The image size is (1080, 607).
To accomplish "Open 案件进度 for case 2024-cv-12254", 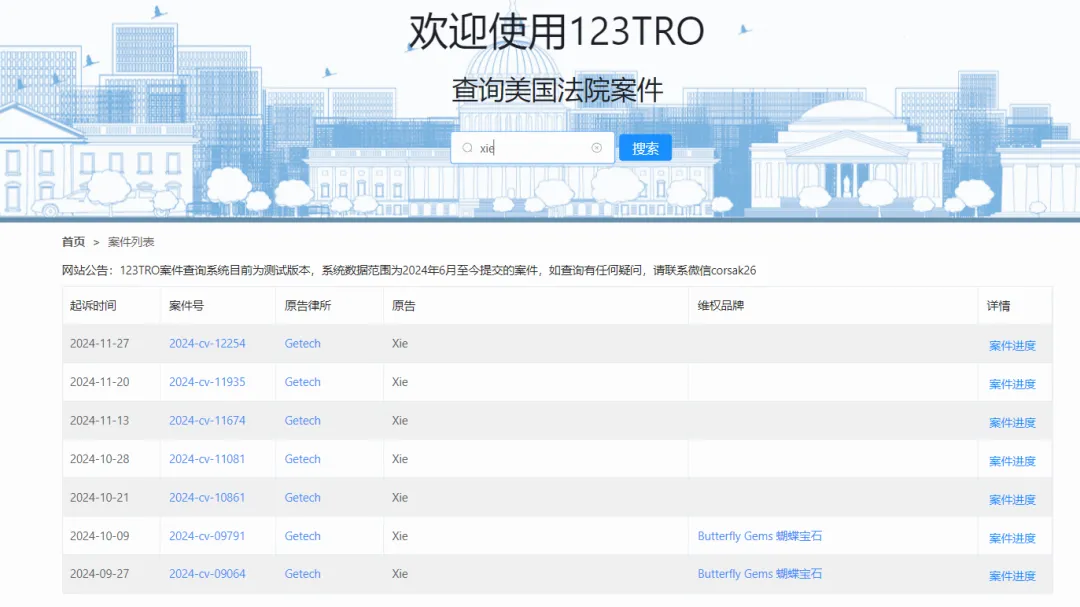I will (1012, 345).
